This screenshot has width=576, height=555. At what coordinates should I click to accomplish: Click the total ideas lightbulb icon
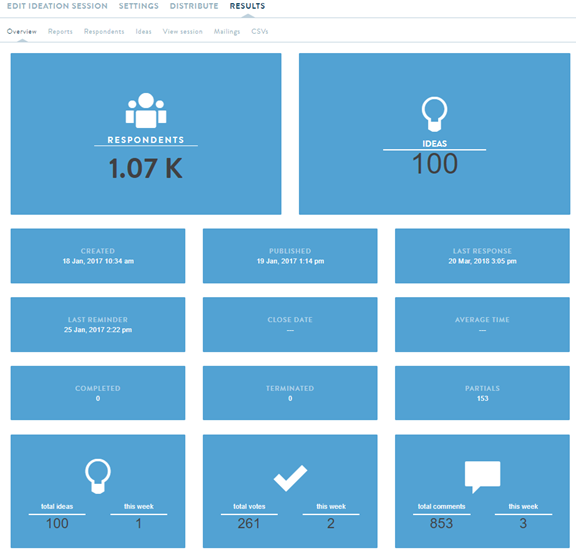point(98,476)
